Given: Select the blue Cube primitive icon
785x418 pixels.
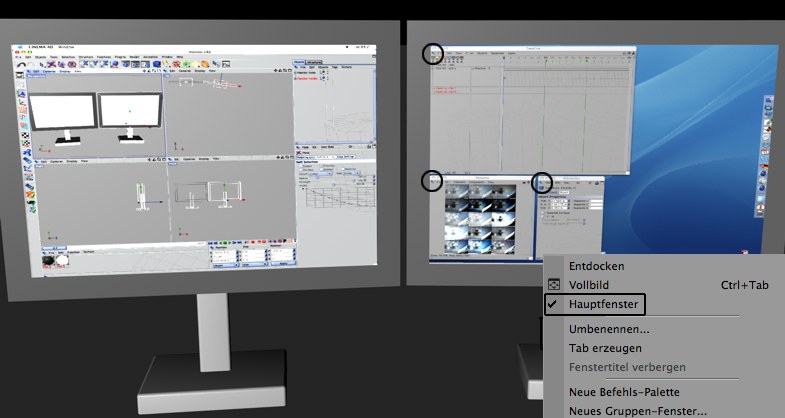Looking at the screenshot, I should click(157, 64).
